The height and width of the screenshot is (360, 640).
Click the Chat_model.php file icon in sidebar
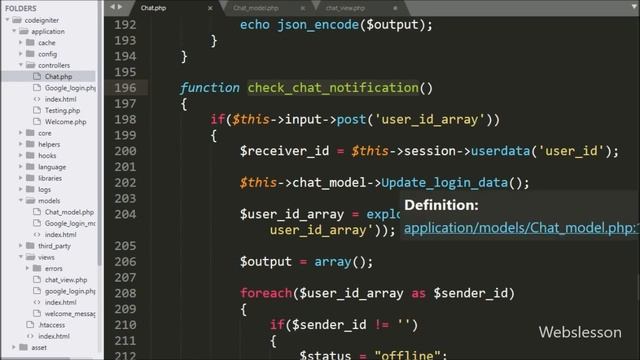click(x=37, y=211)
